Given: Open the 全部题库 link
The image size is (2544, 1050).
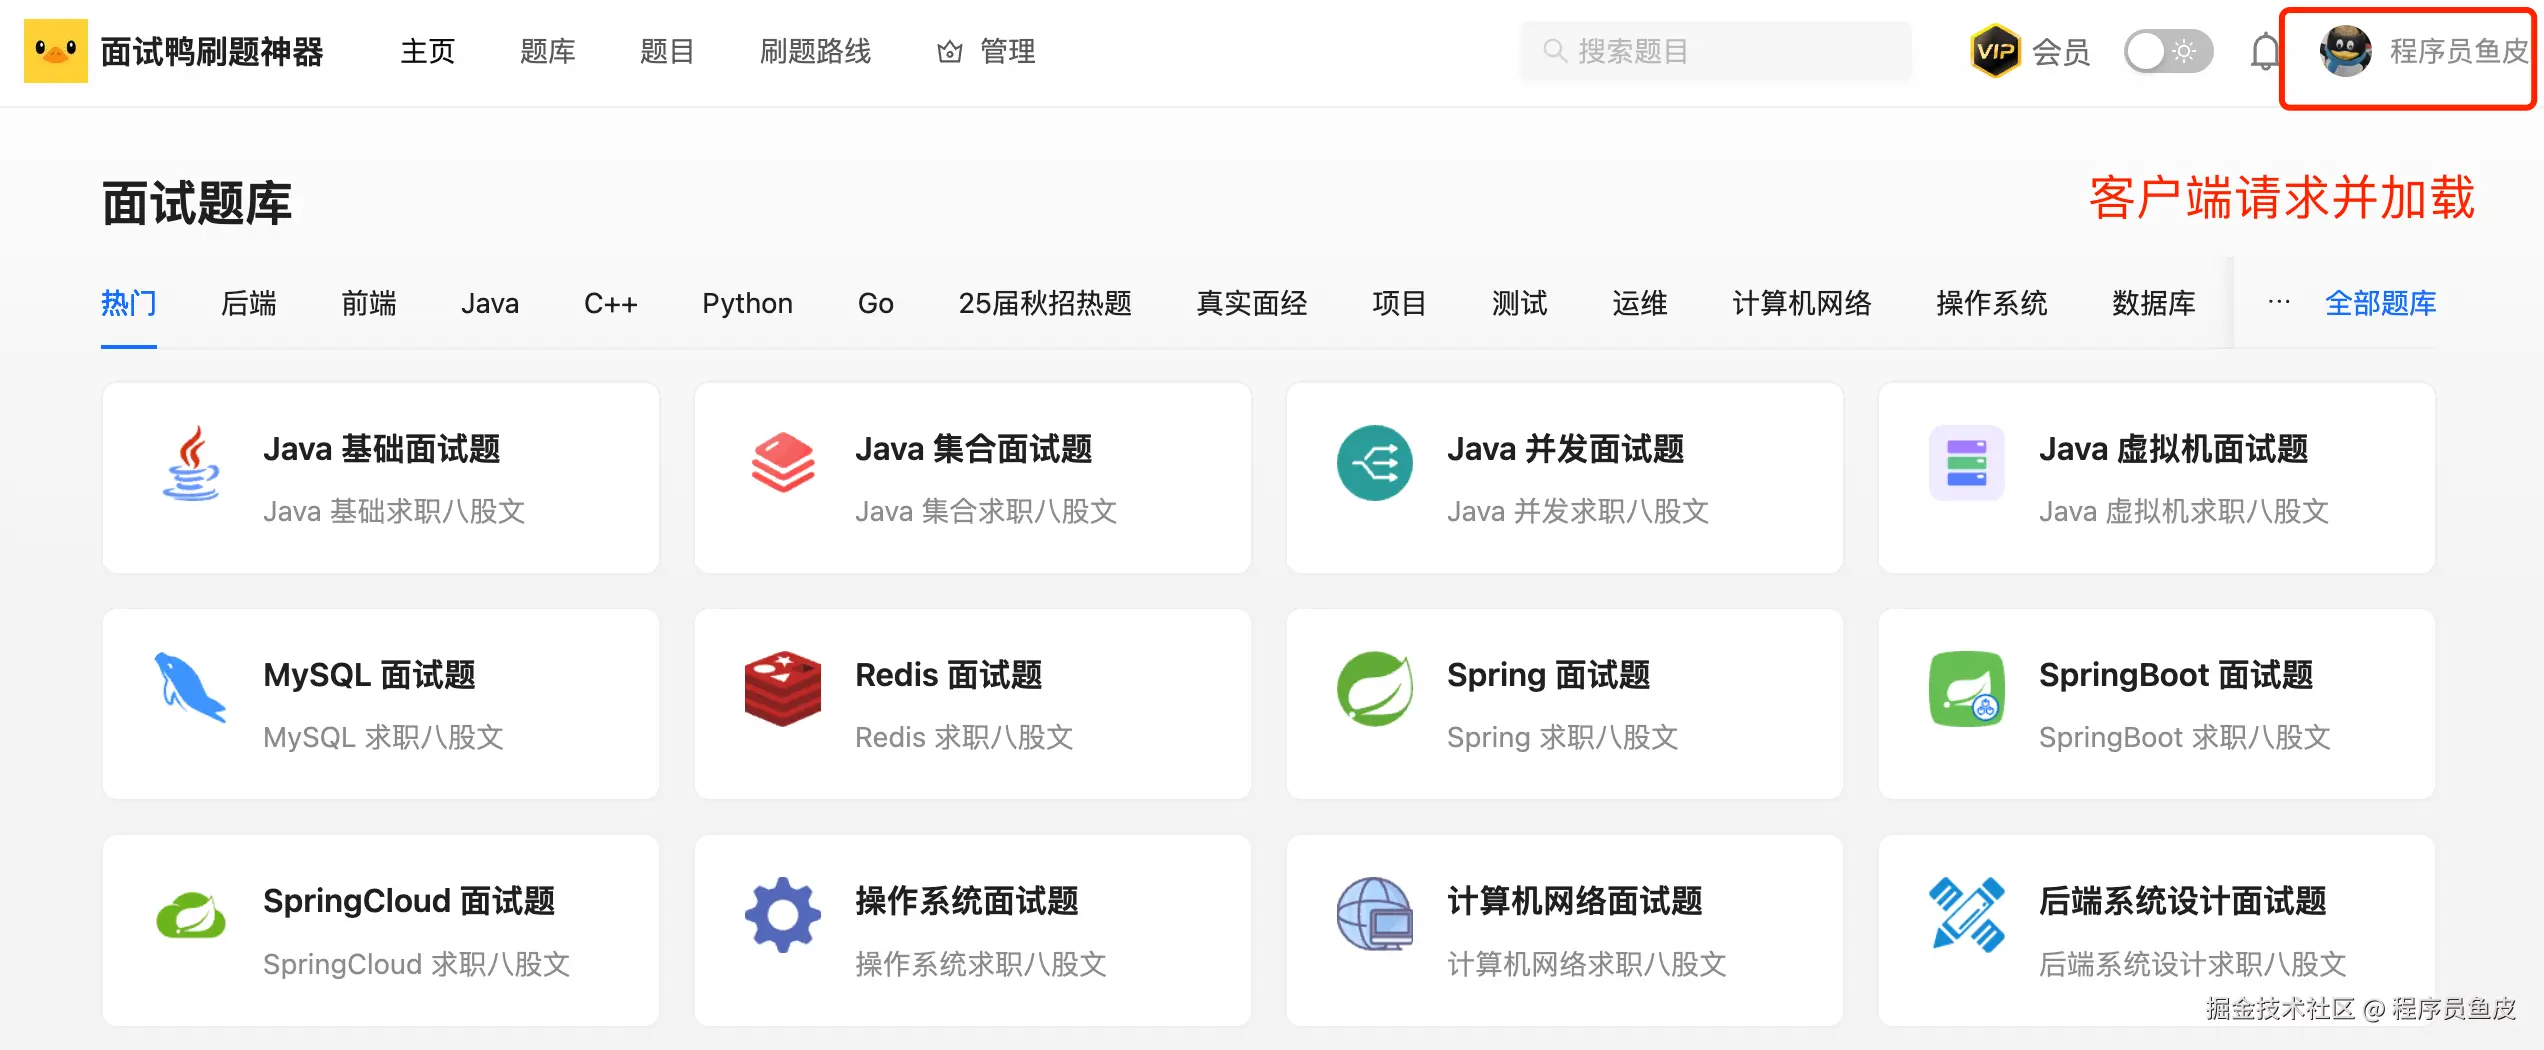Looking at the screenshot, I should [x=2381, y=303].
